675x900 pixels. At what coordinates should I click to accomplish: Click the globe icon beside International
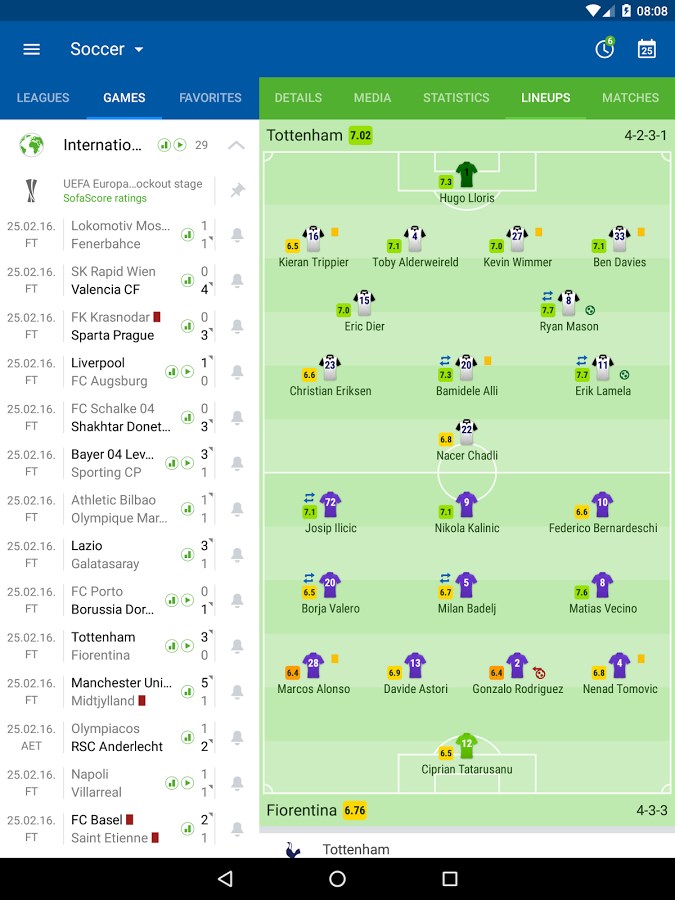pos(30,145)
